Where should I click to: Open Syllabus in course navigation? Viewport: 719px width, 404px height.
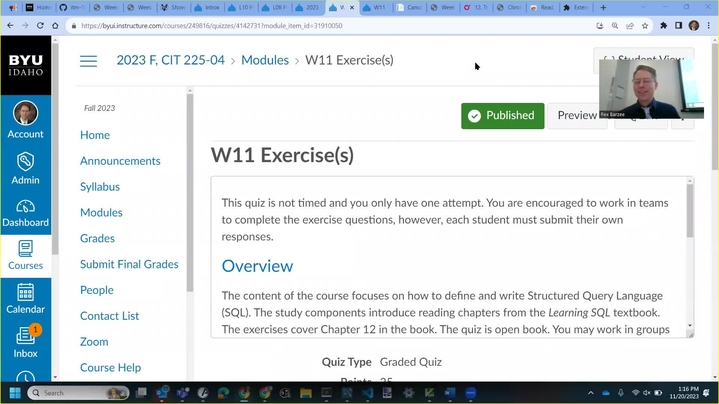click(x=100, y=187)
